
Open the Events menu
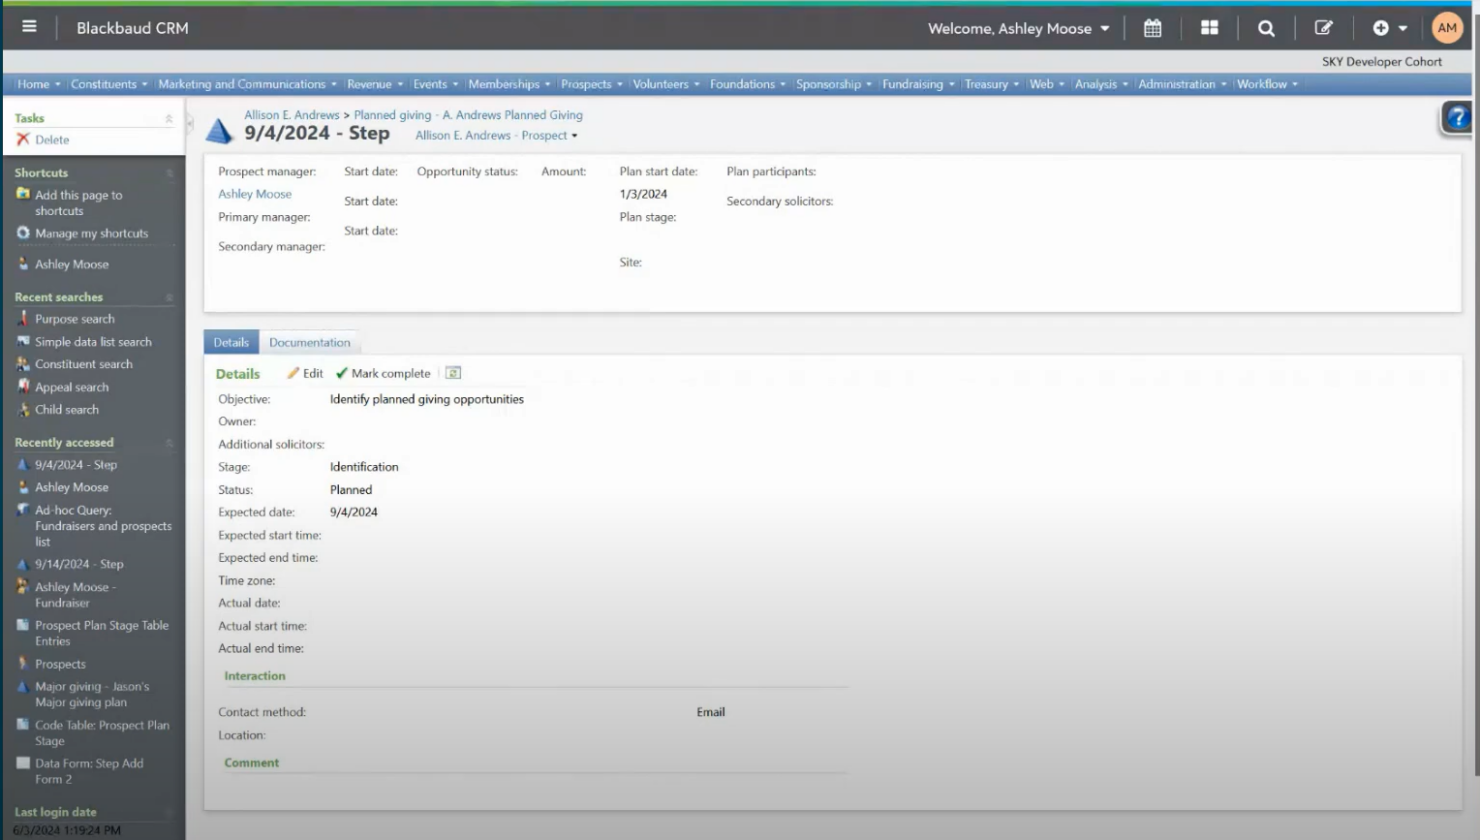click(436, 84)
